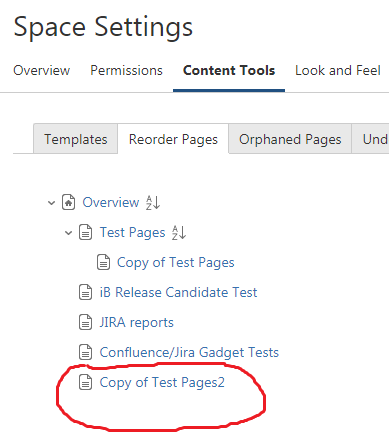Image resolution: width=389 pixels, height=445 pixels.
Task: Open the Overview settings tab
Action: 42,70
